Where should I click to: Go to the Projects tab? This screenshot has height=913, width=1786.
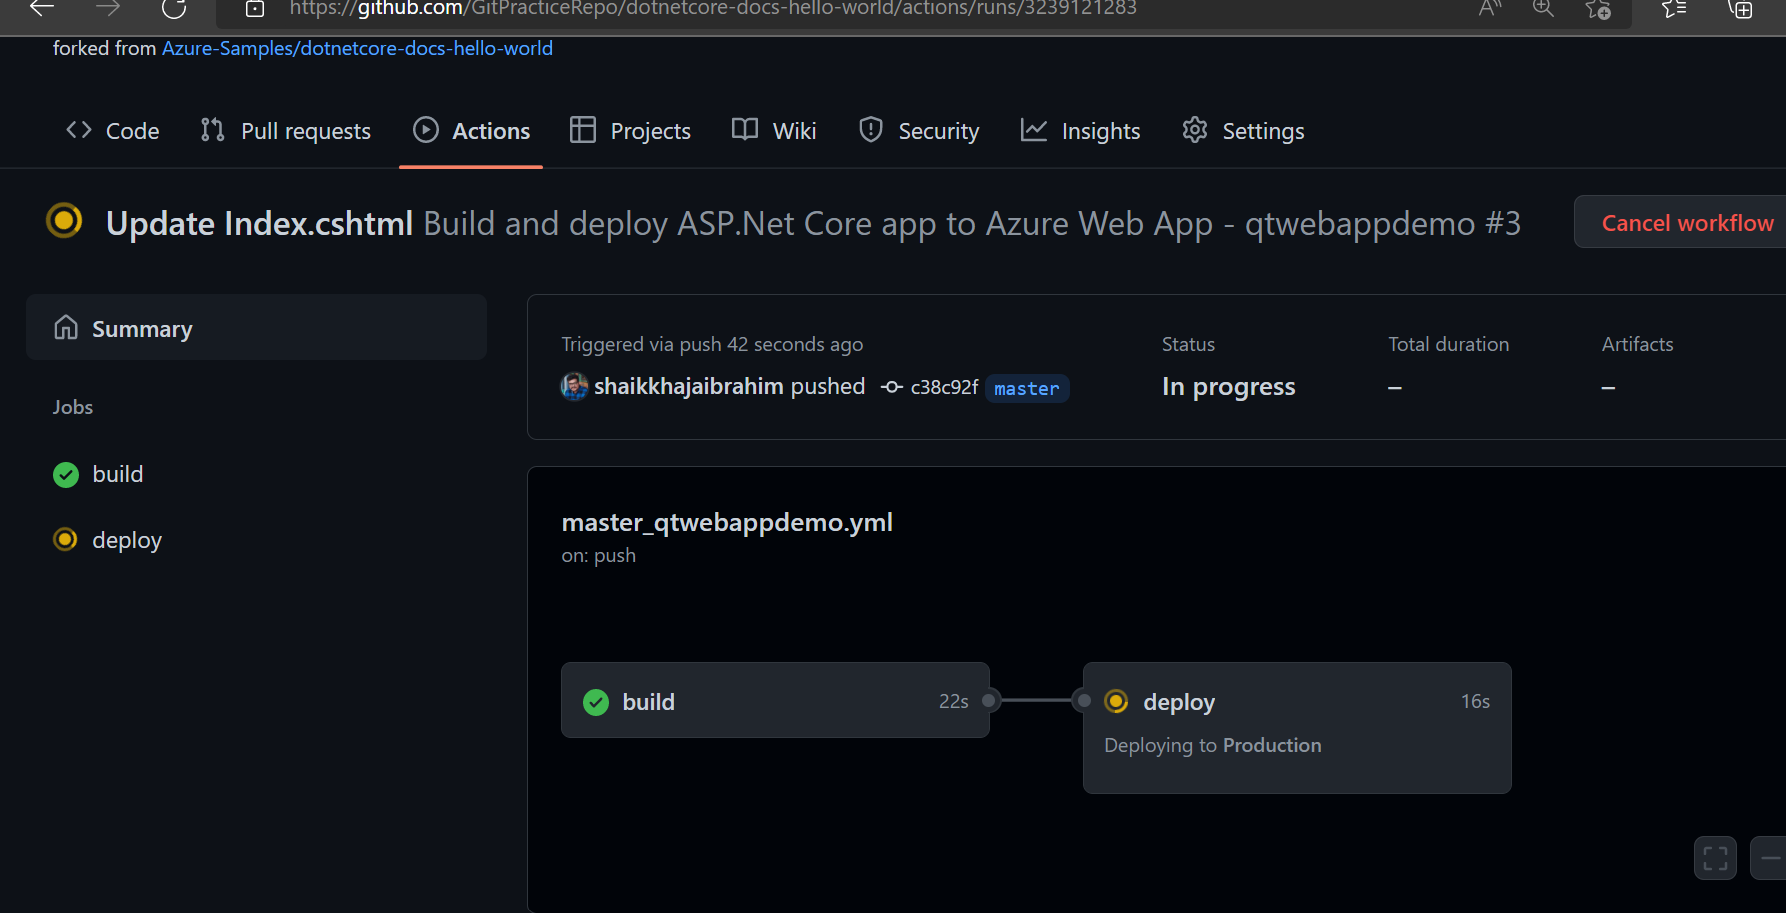click(x=630, y=130)
